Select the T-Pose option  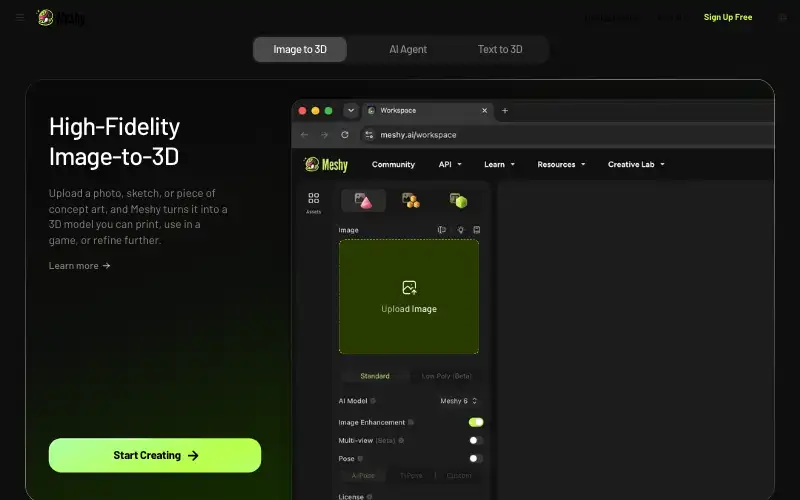(411, 476)
